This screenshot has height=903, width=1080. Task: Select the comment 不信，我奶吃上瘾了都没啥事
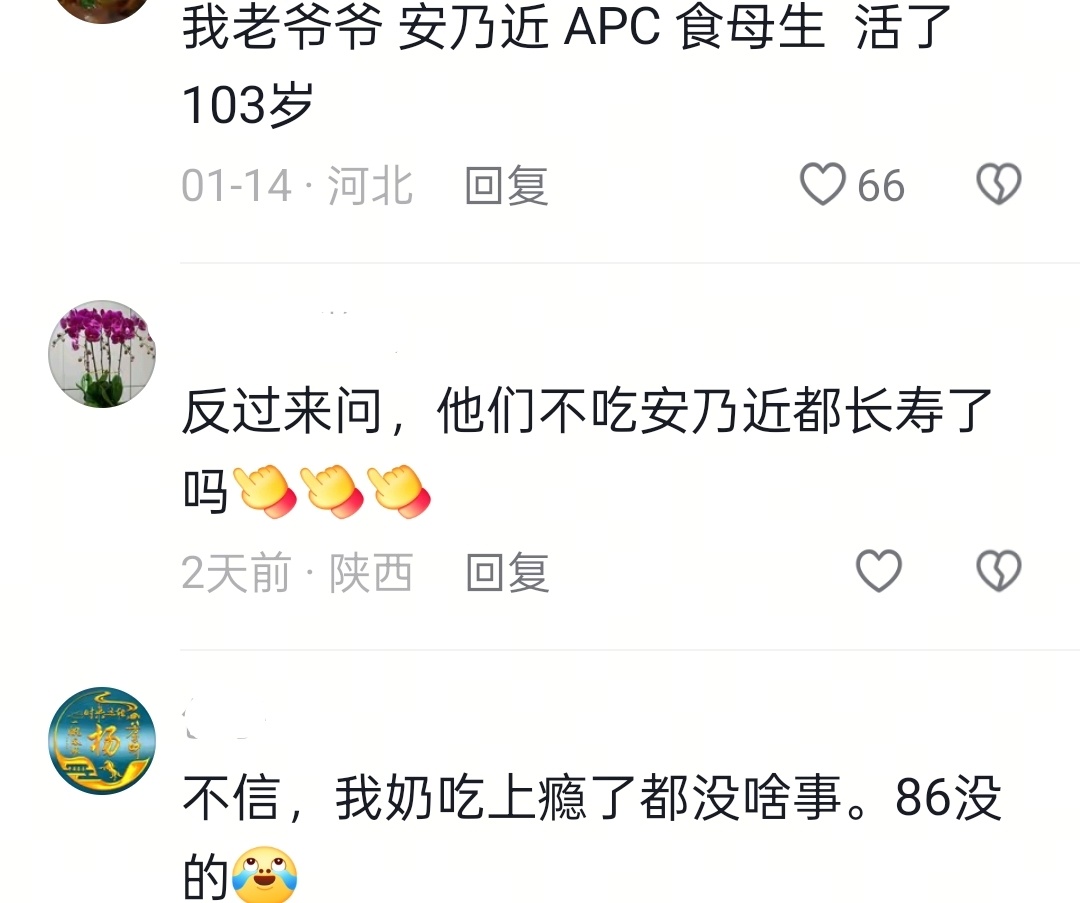[x=511, y=798]
